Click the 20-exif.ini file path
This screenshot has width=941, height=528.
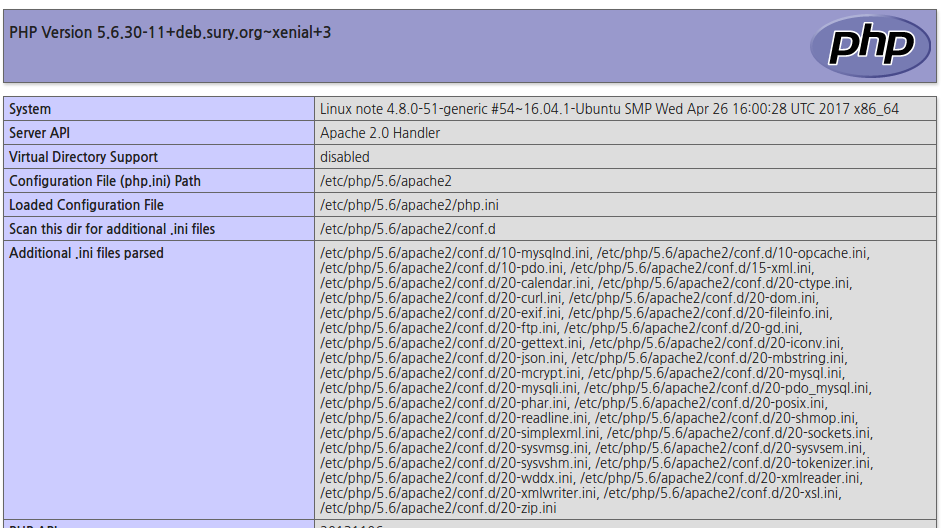click(x=440, y=313)
